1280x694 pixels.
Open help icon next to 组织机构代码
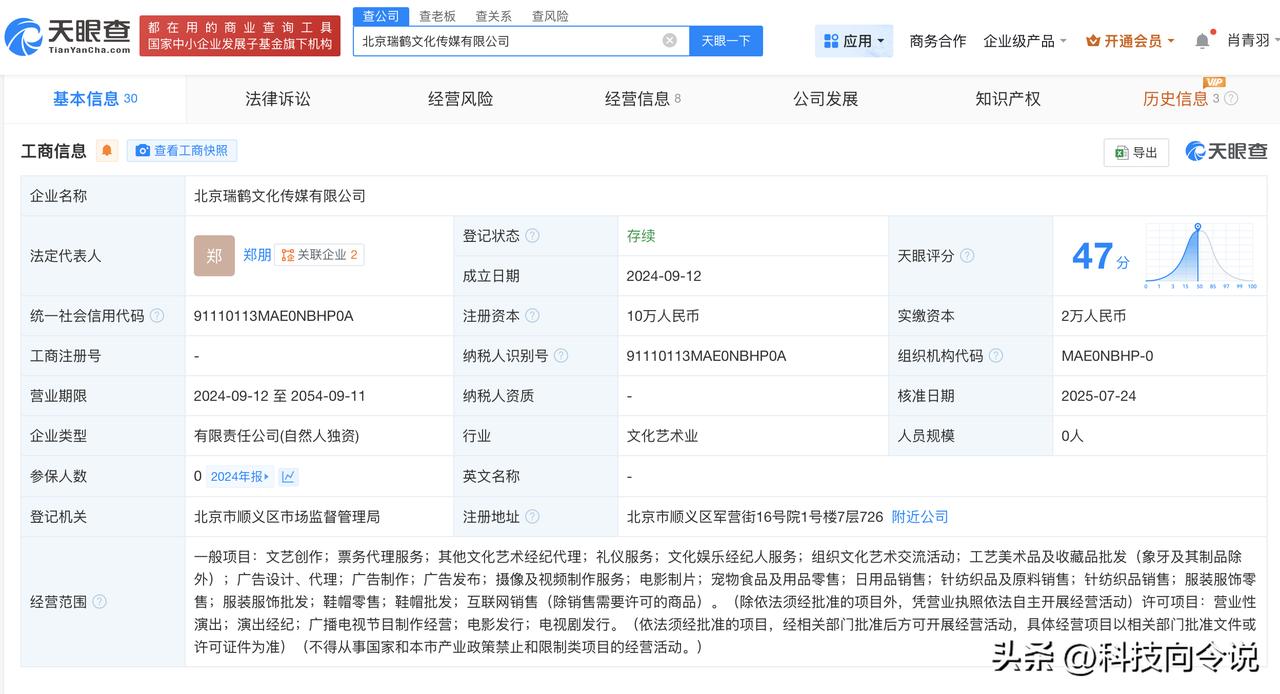(996, 356)
